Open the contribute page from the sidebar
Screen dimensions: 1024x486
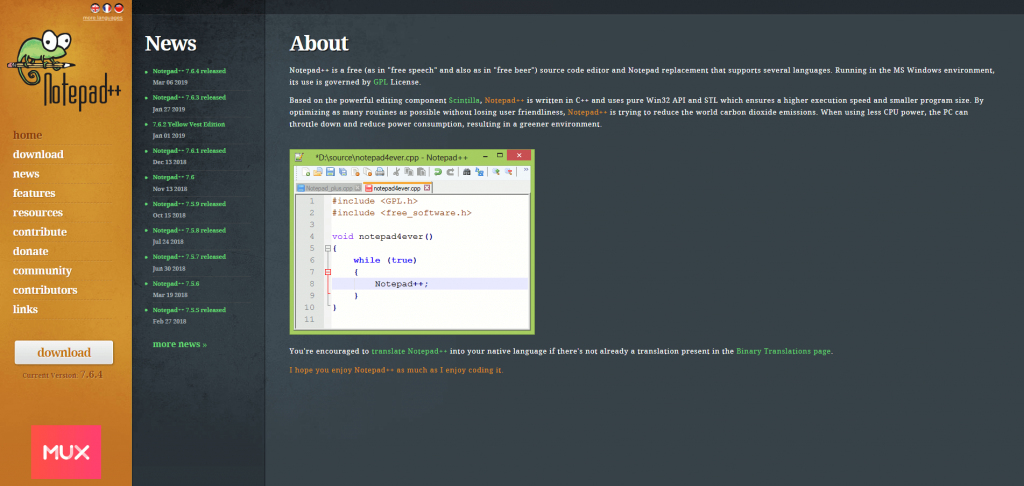[40, 232]
